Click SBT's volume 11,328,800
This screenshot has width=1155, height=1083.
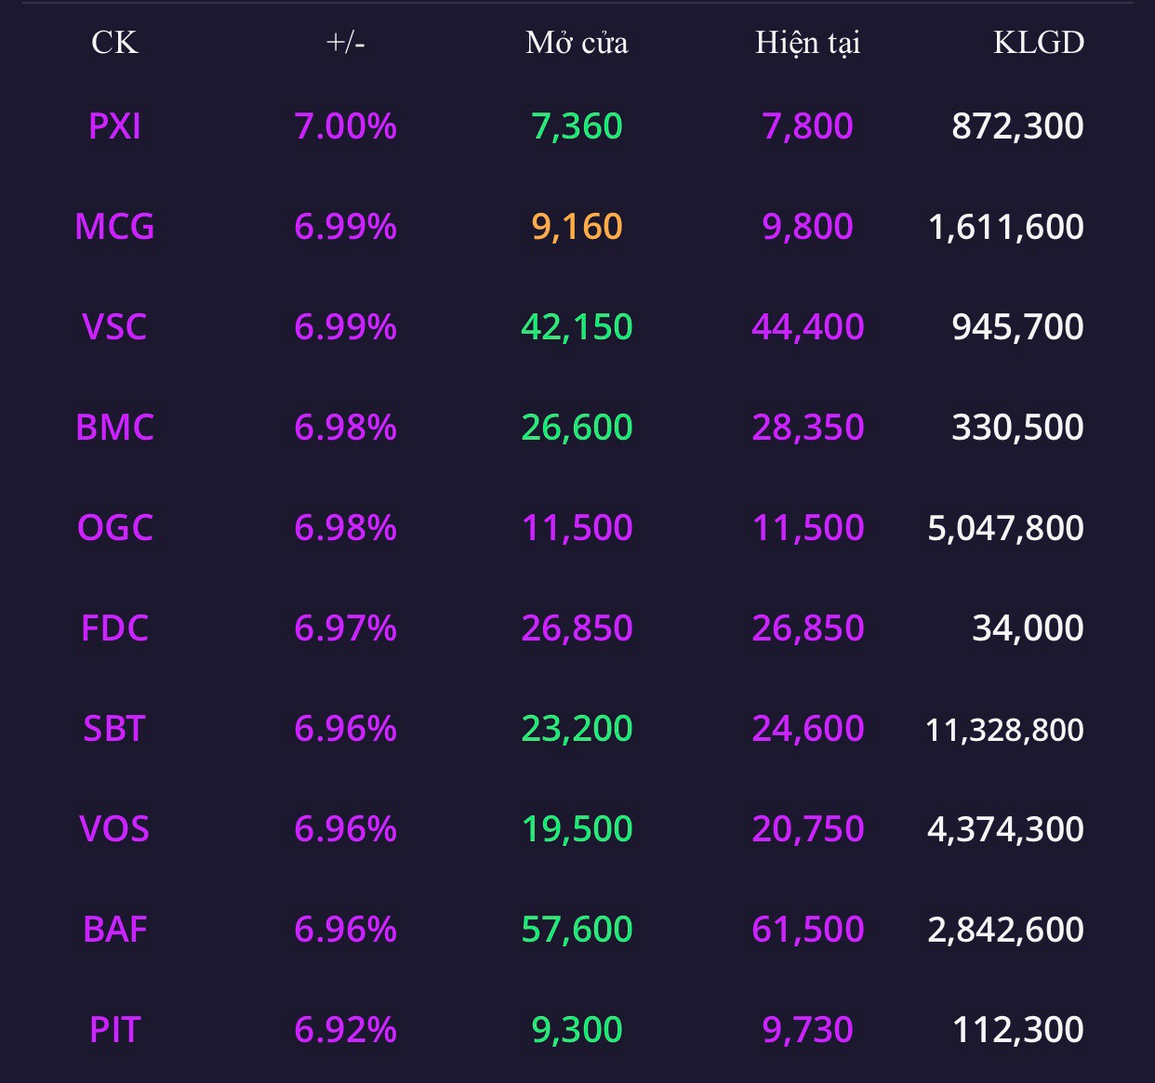tap(1004, 730)
